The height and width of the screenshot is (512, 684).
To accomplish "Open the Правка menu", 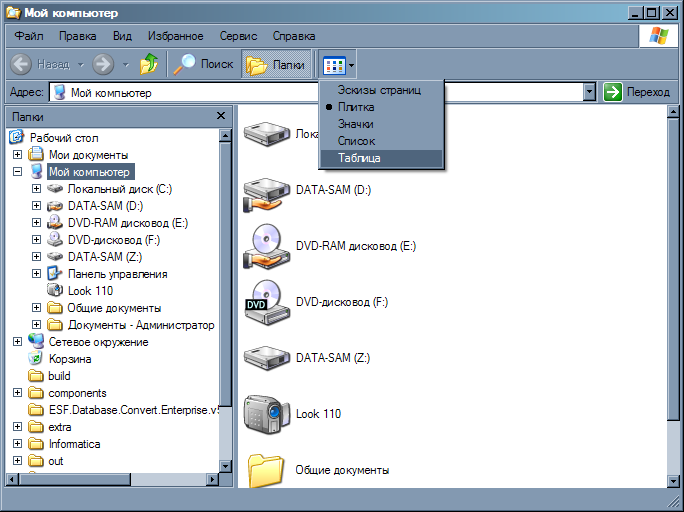I will (x=78, y=36).
